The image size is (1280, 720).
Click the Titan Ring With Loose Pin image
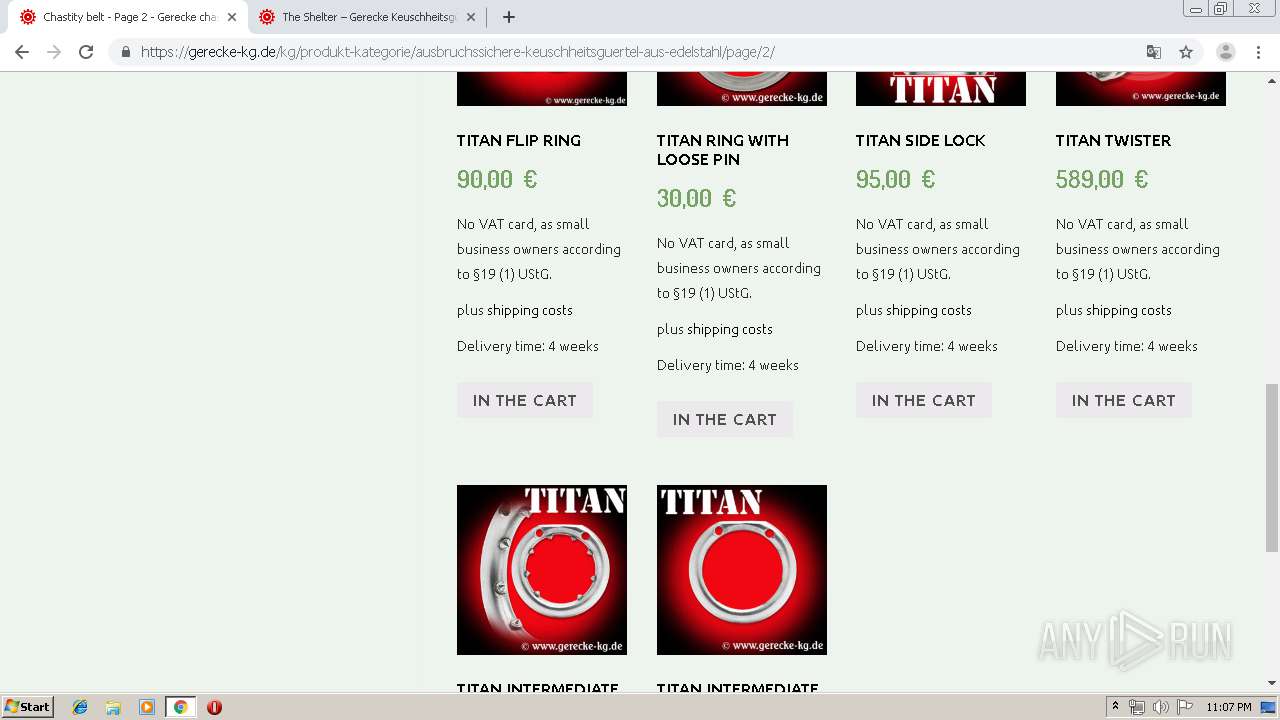click(742, 89)
